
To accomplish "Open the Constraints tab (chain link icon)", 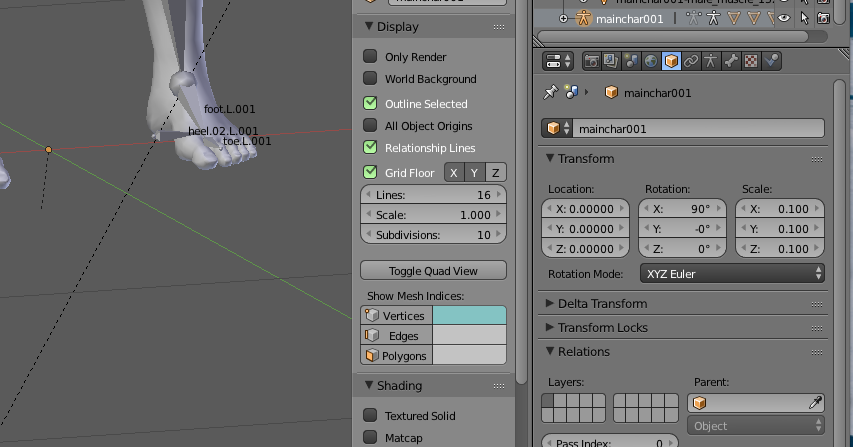I will coord(691,61).
